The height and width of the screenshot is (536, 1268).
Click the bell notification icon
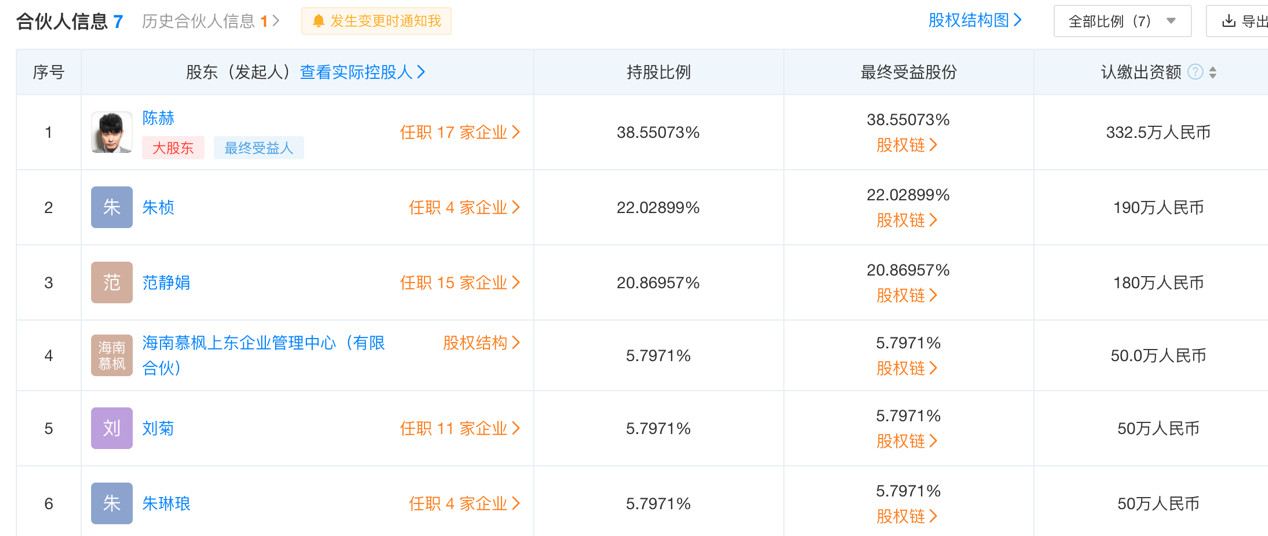pos(319,21)
